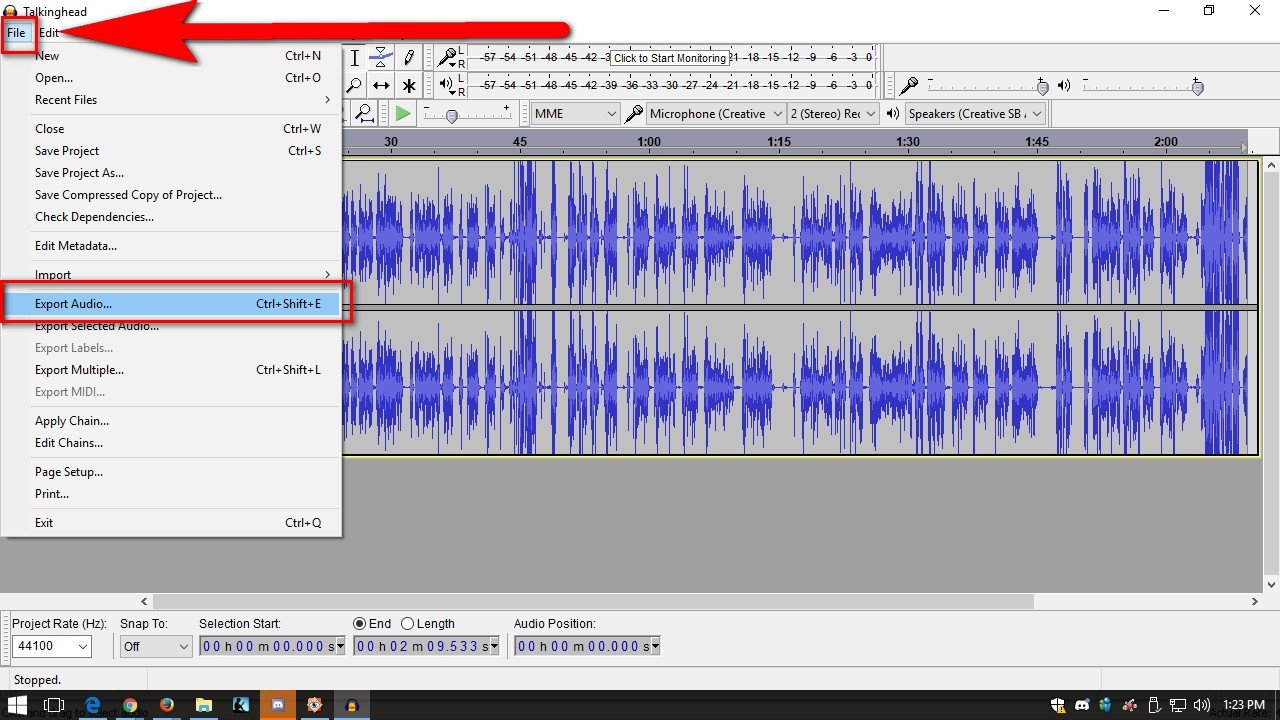
Task: Select the Multi-Tool asterisk mode
Action: tap(408, 86)
